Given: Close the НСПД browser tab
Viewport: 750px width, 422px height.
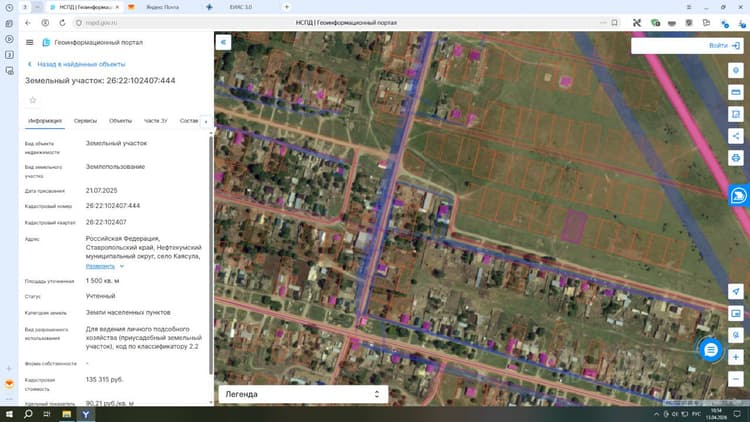Looking at the screenshot, I should tap(117, 7).
